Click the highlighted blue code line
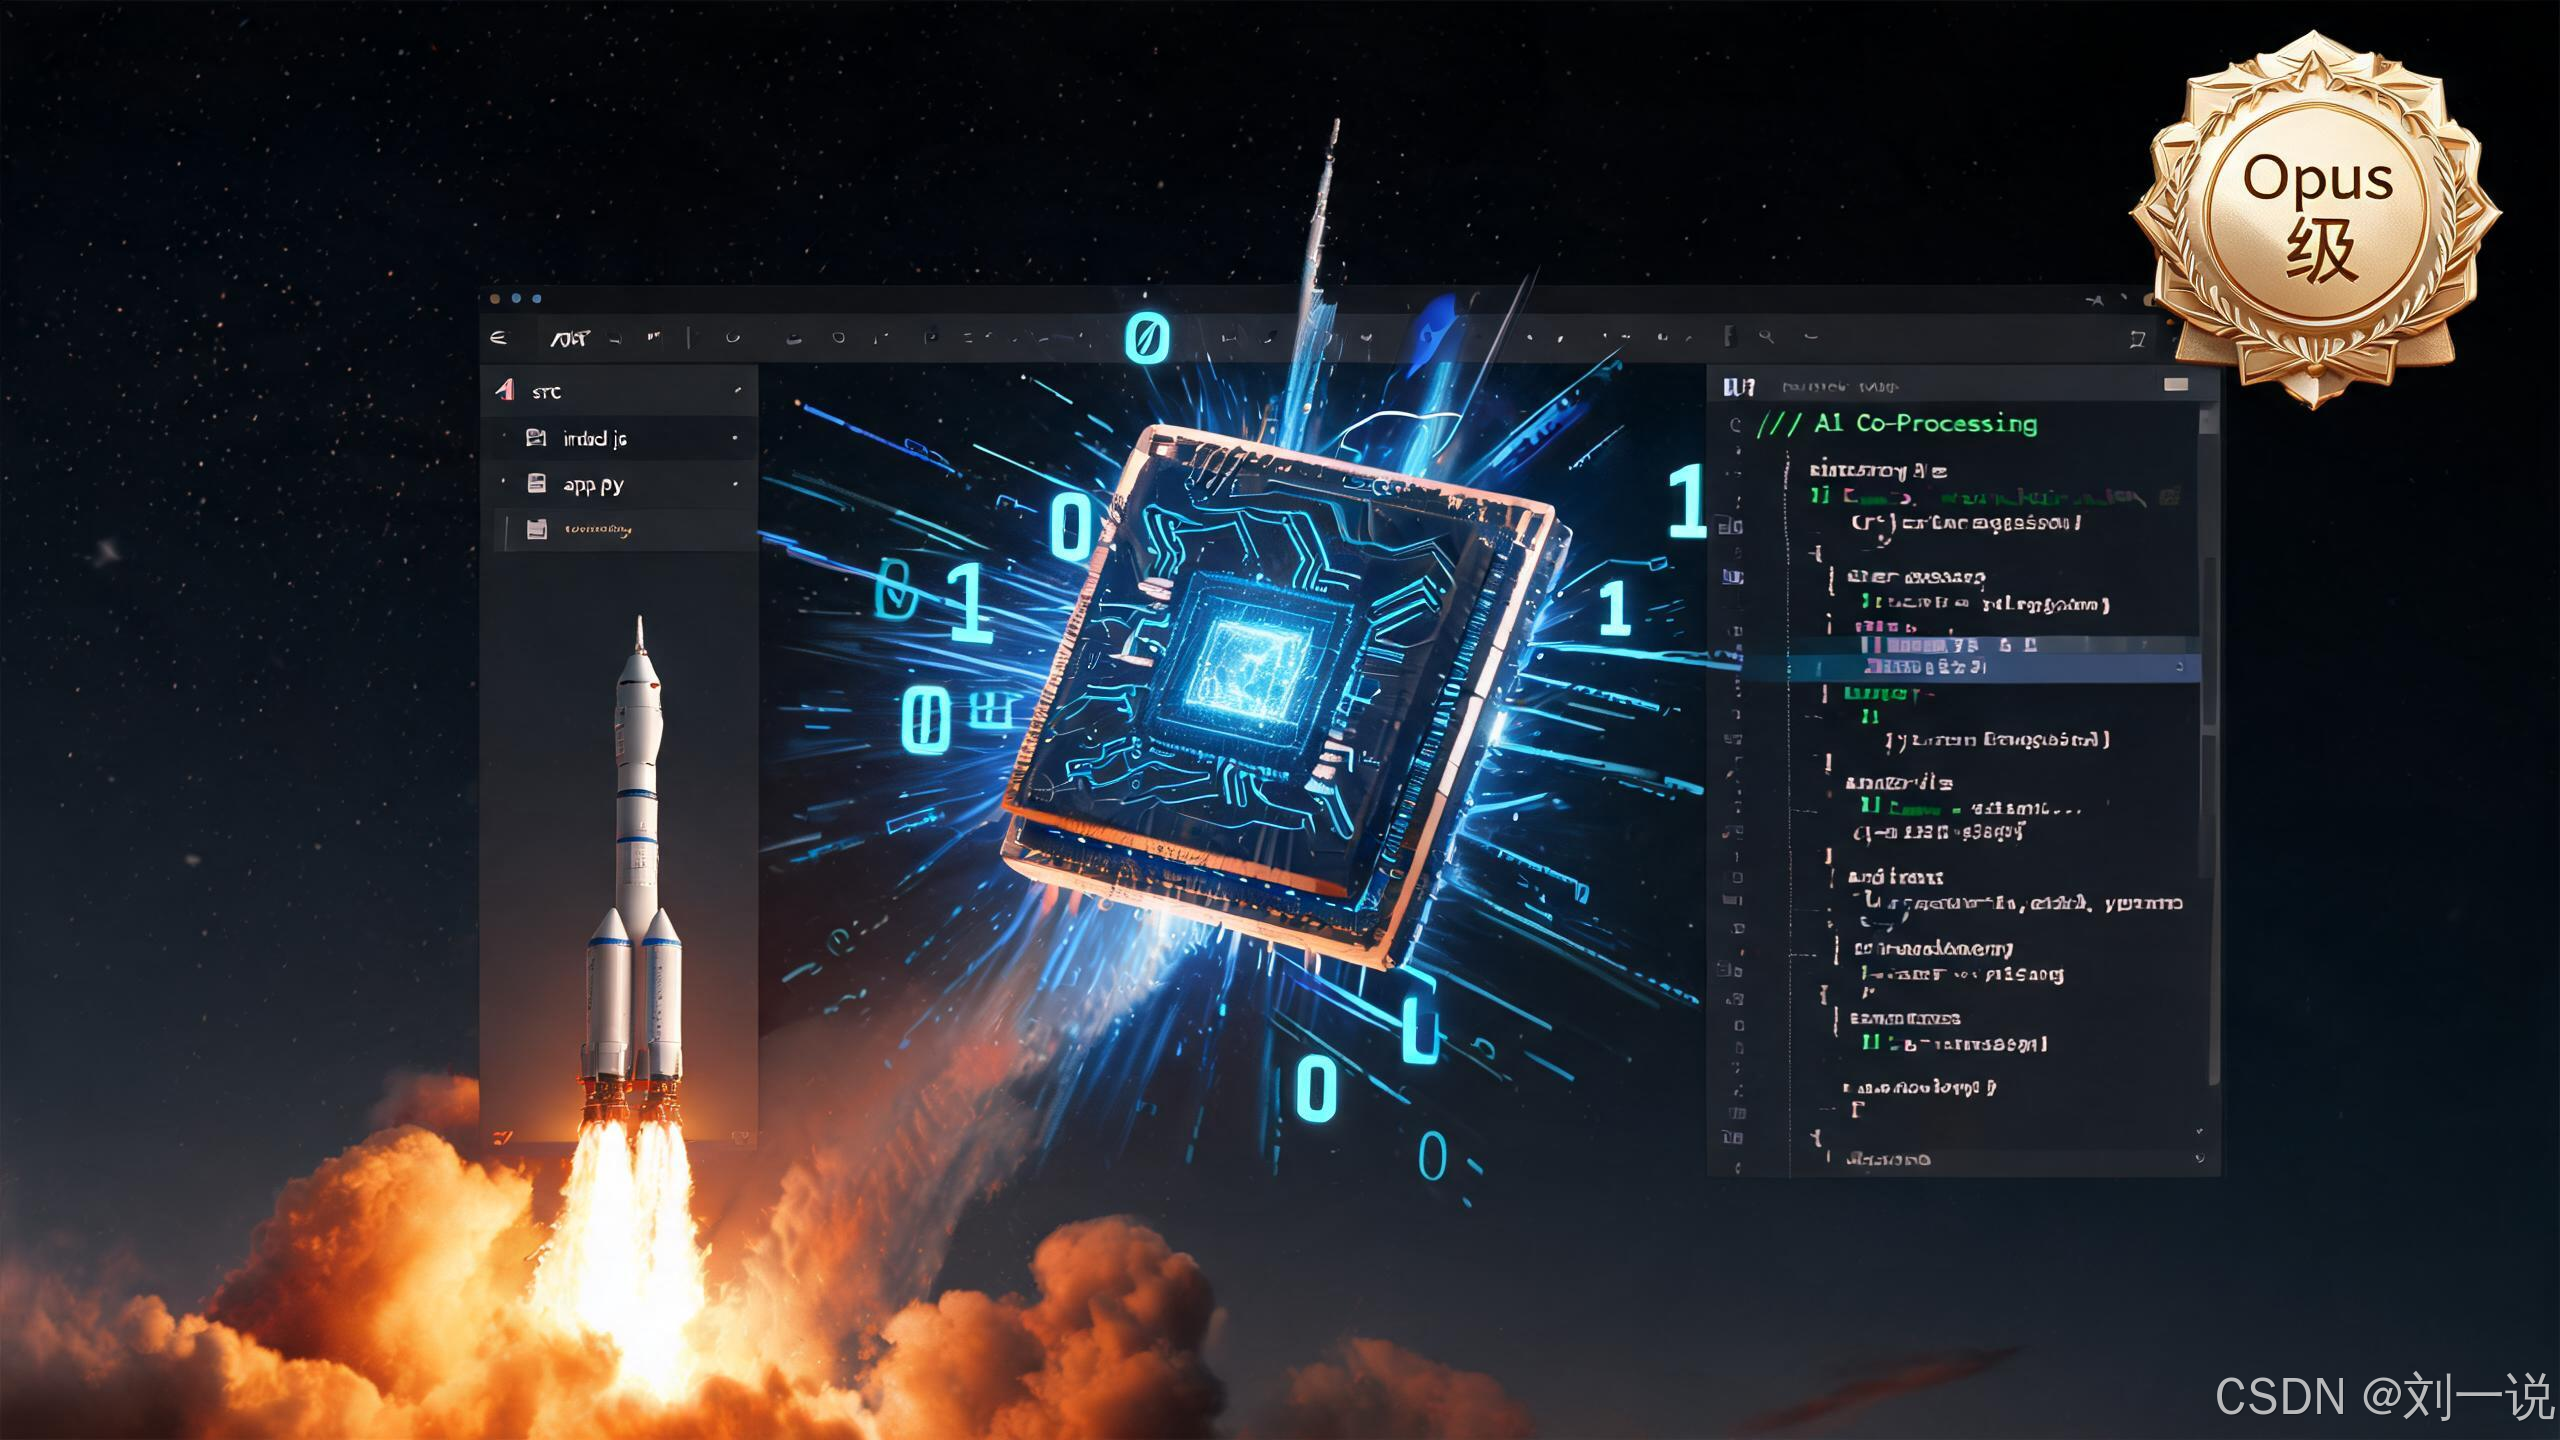2560x1440 pixels. click(1993, 667)
